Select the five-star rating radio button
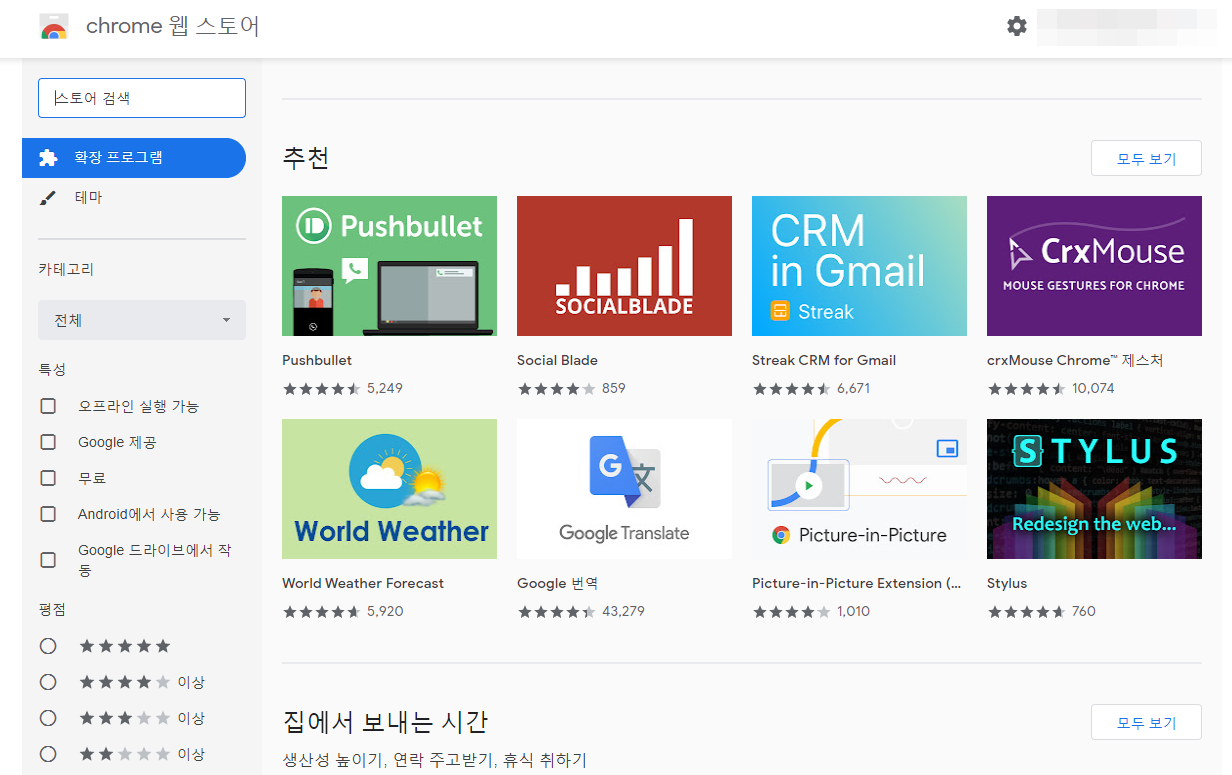Viewport: 1232px width, 775px height. (x=48, y=646)
